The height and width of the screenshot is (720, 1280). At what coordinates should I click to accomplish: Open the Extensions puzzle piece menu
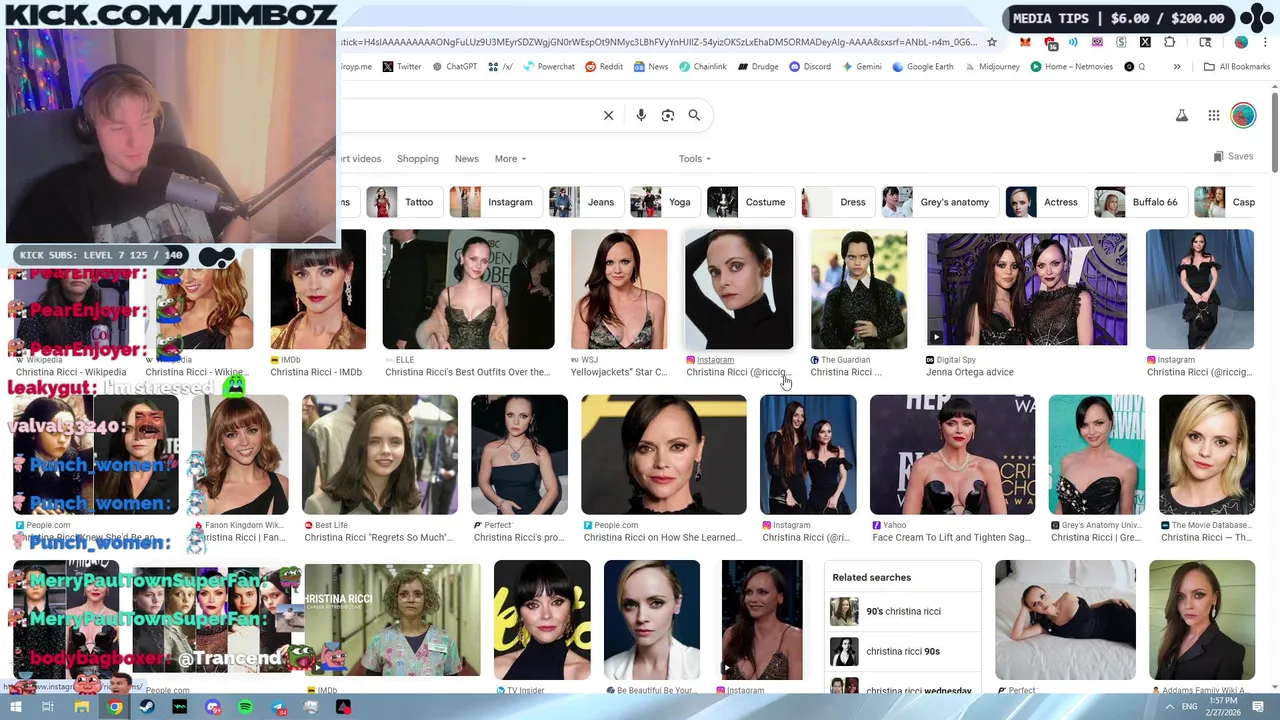point(1170,42)
